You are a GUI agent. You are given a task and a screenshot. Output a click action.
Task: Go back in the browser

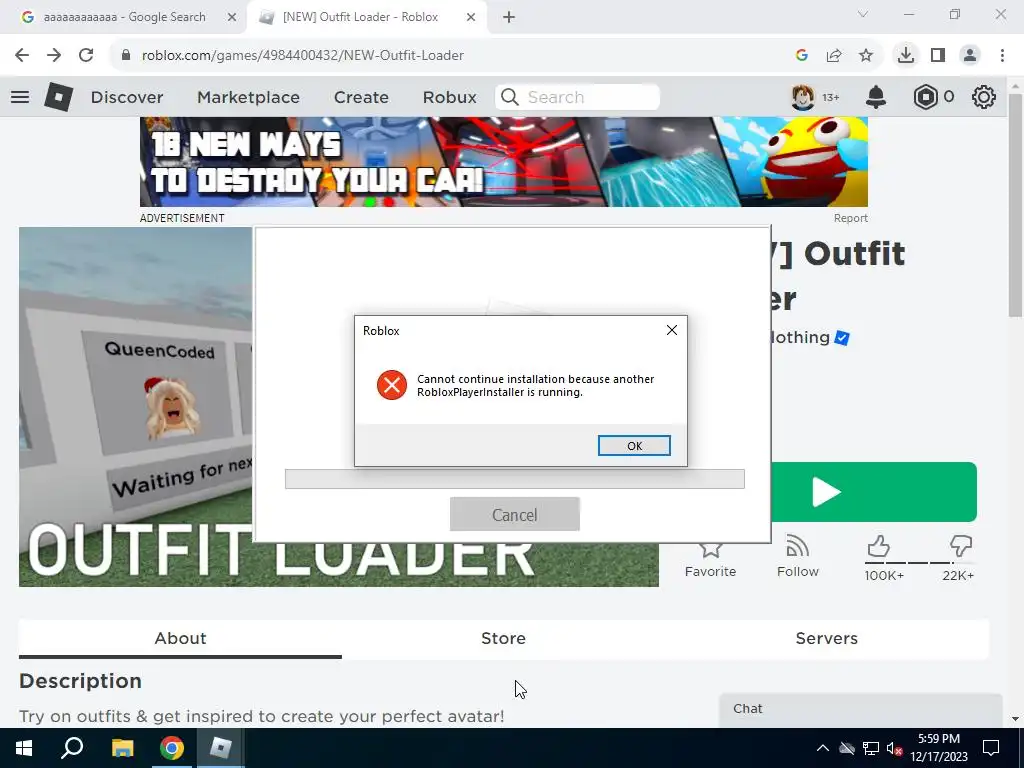click(x=22, y=56)
